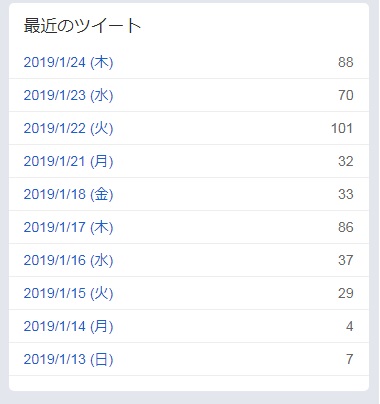The width and height of the screenshot is (380, 404).
Task: Click the tweet count 4
Action: [349, 326]
